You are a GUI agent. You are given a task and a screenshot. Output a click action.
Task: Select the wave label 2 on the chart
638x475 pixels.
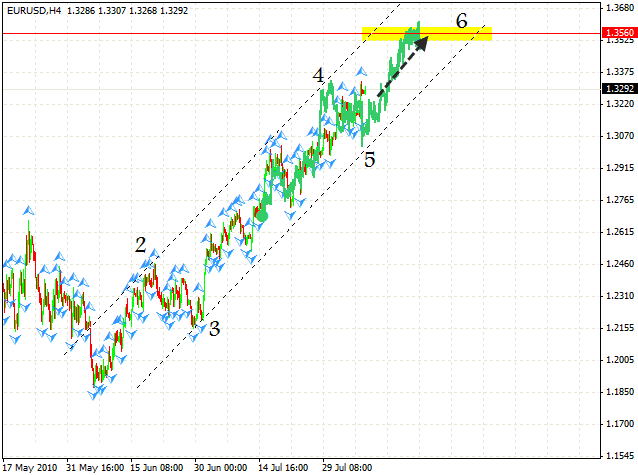click(x=140, y=245)
